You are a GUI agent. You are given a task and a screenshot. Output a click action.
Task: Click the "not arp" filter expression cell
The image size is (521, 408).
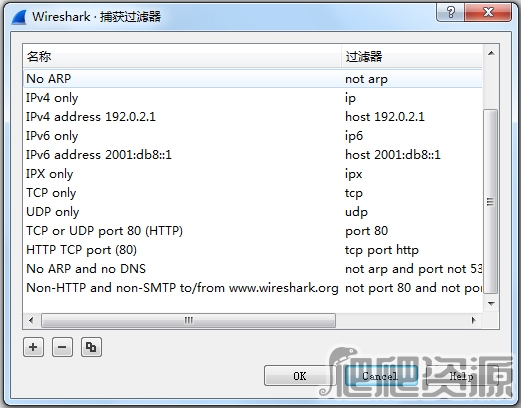(x=366, y=79)
